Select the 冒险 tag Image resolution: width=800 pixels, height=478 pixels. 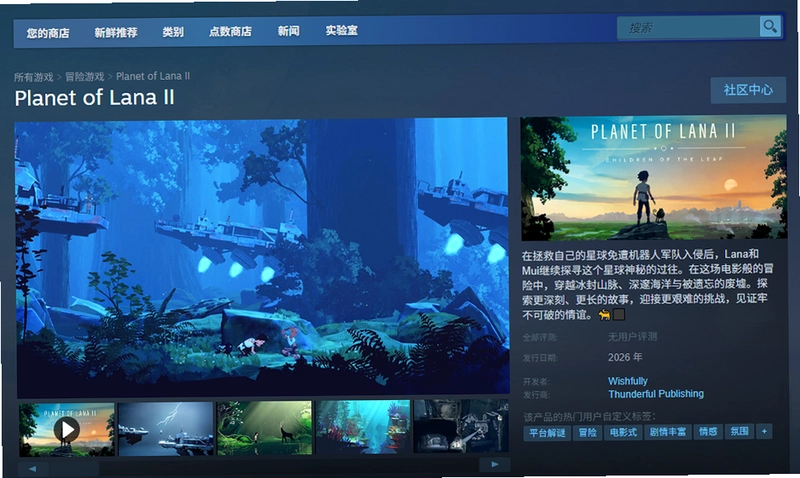click(x=588, y=433)
